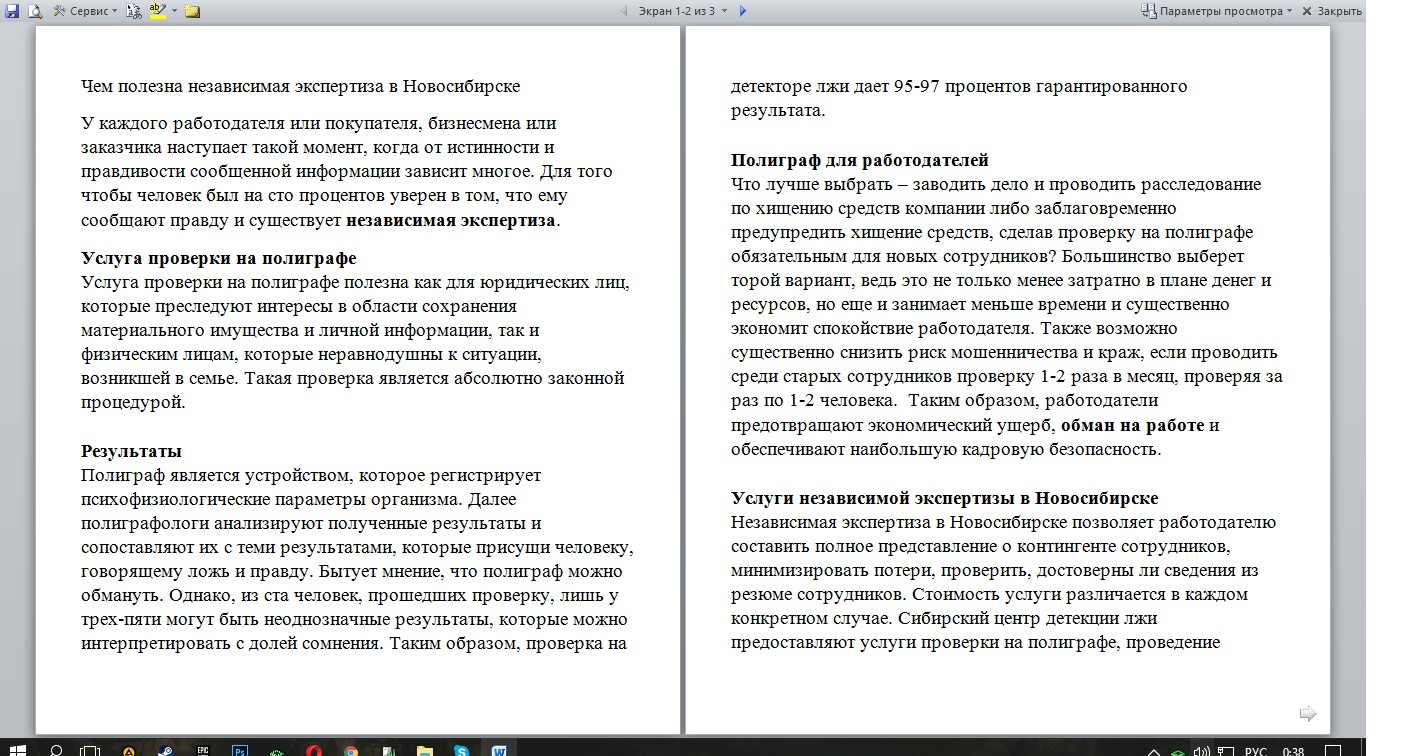Click the 0:38 clock in system tray
This screenshot has height=756, width=1428.
1293,751
